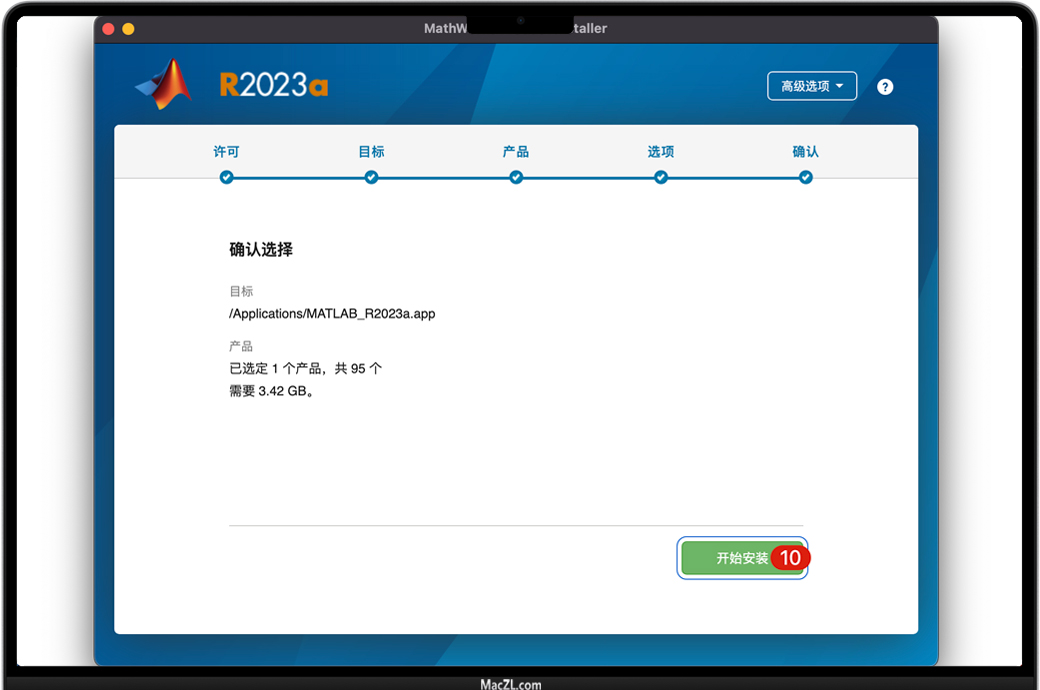This screenshot has width=1040, height=690.
Task: Start installation with the 开始安装 button
Action: [742, 558]
